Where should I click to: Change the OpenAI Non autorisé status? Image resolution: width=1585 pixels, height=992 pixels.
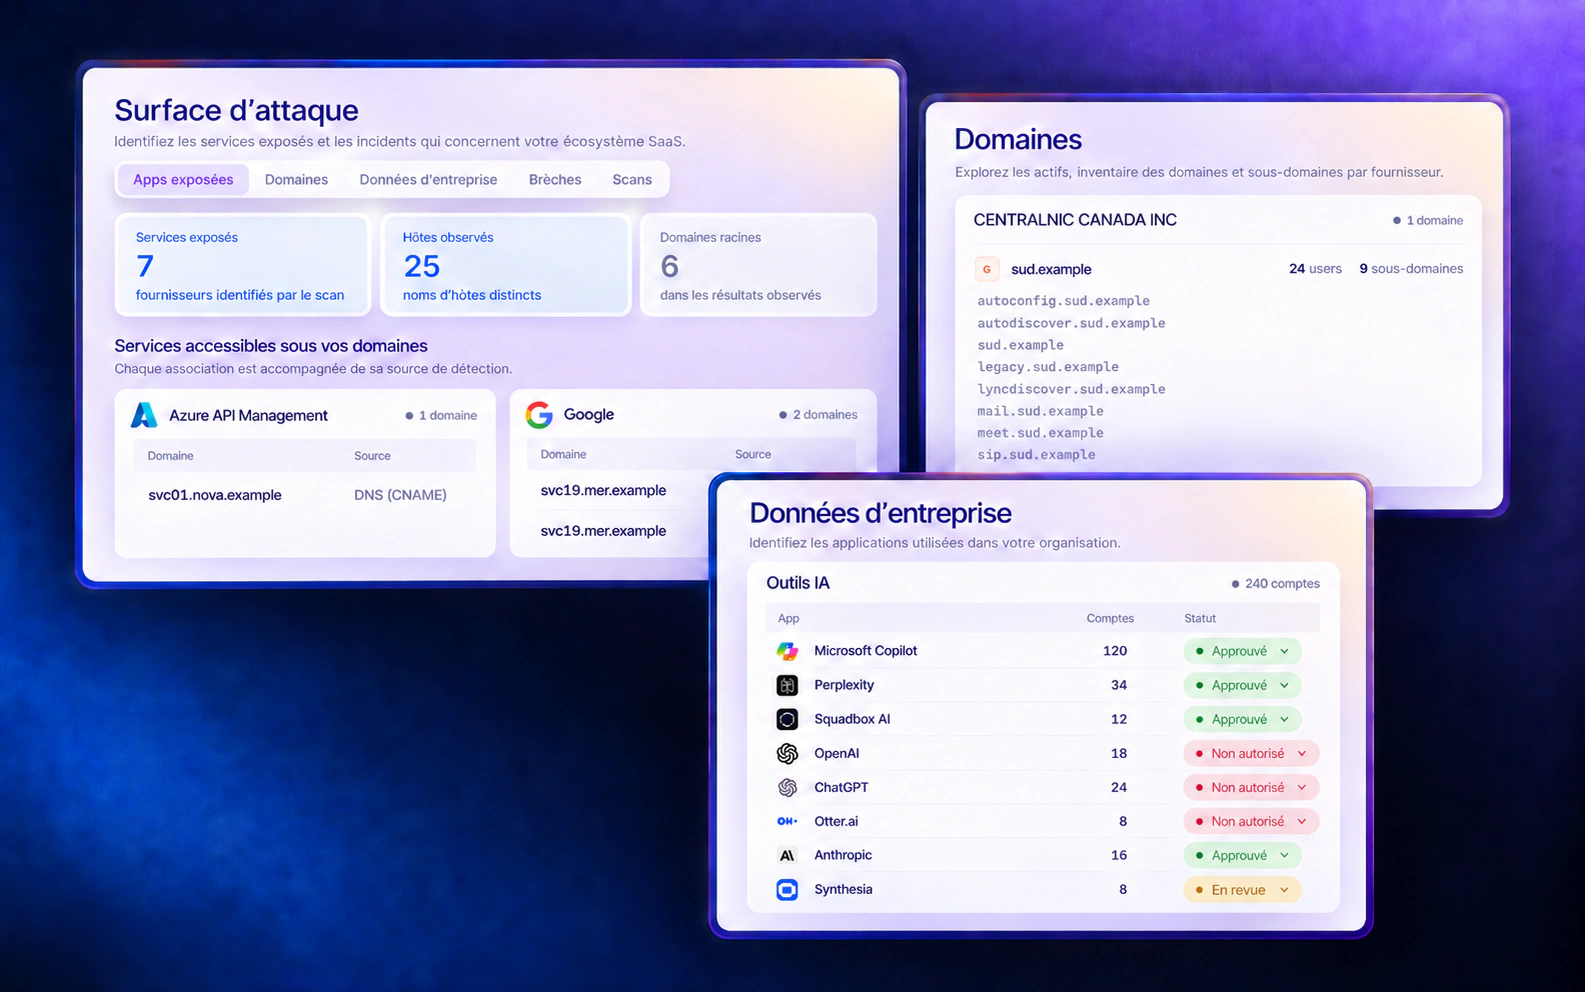[x=1251, y=753]
